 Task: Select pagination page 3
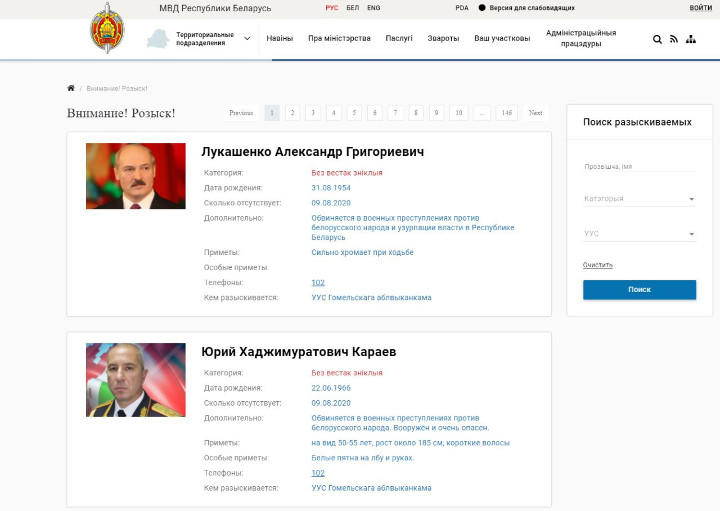313,113
